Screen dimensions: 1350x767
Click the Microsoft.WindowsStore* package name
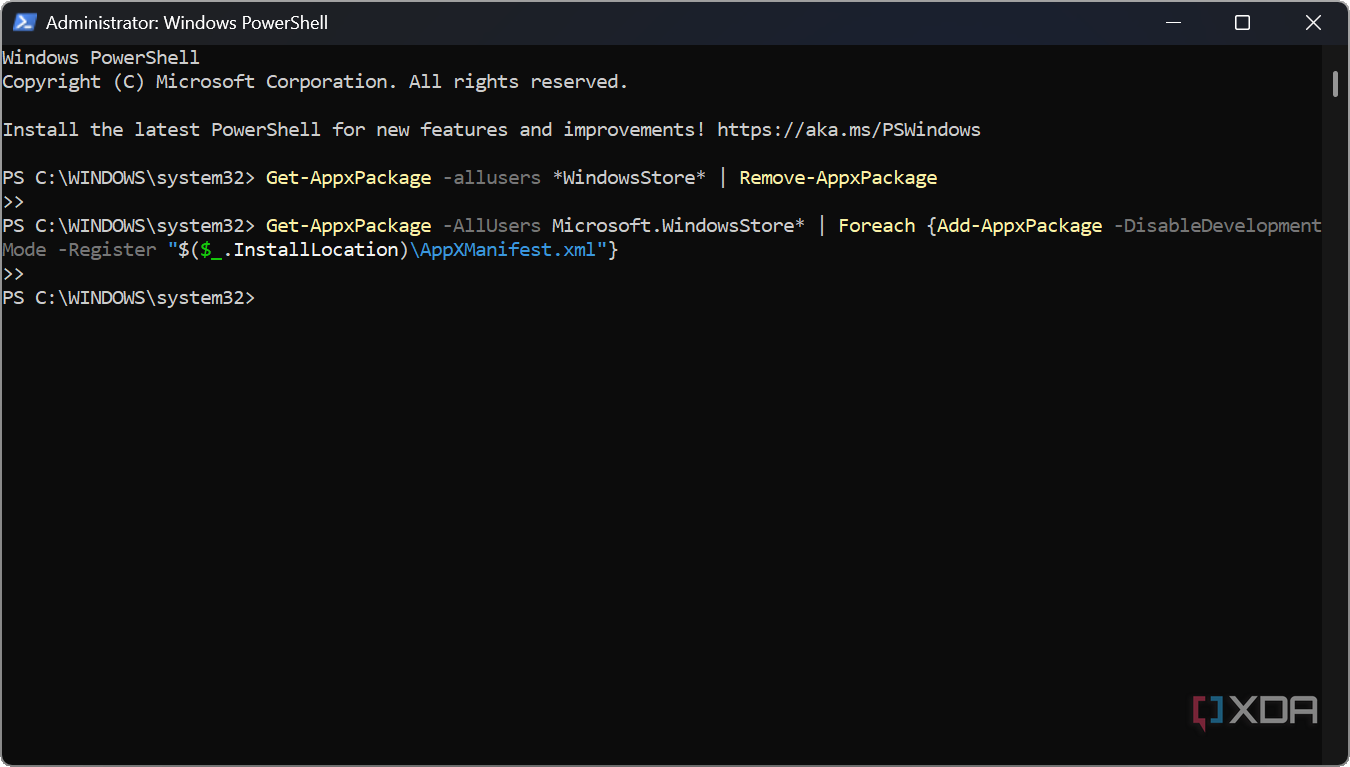tap(678, 226)
